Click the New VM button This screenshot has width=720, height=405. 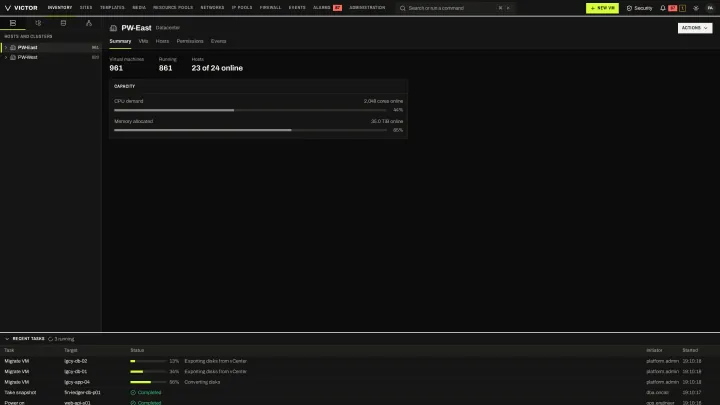tap(602, 8)
